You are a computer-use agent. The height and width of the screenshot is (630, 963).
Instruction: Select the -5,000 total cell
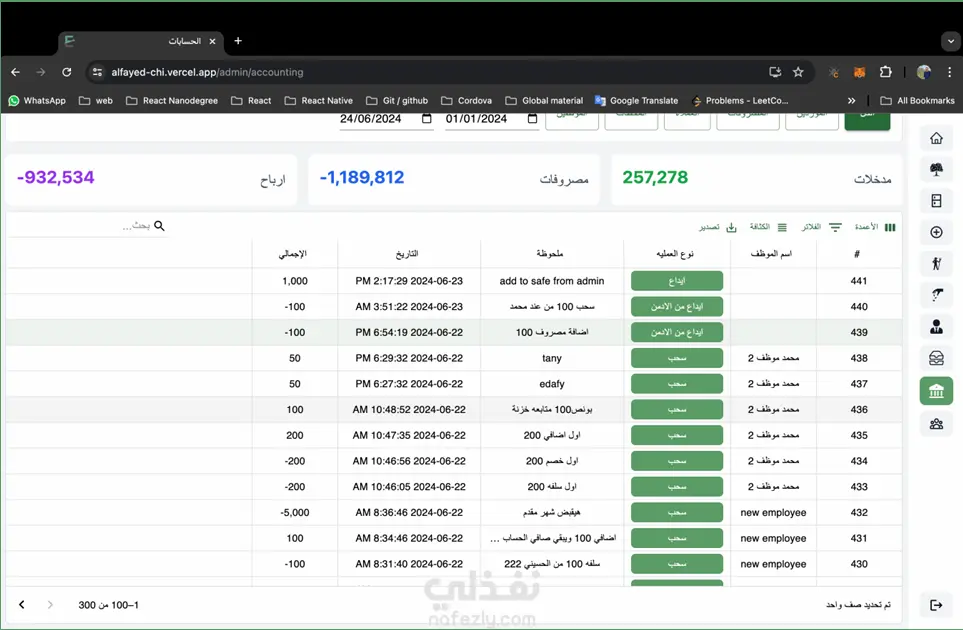click(x=295, y=512)
